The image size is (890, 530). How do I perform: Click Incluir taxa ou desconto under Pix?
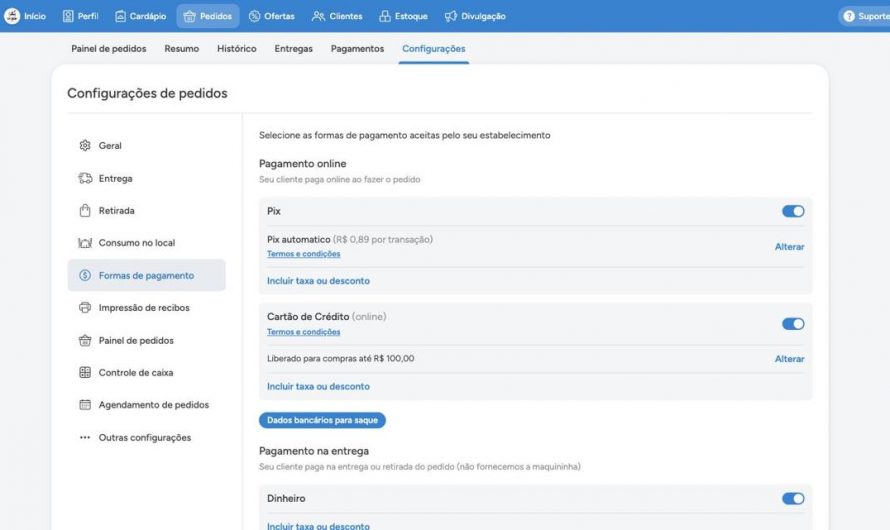point(318,281)
